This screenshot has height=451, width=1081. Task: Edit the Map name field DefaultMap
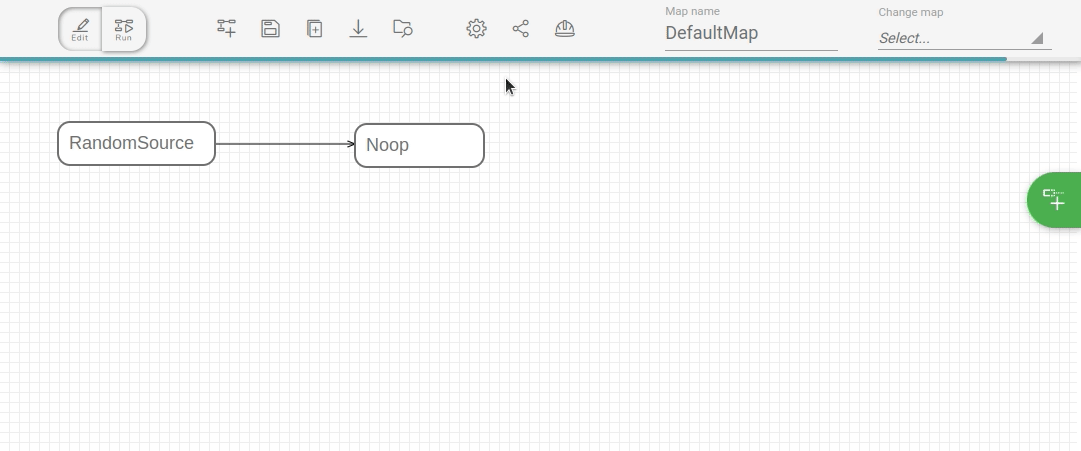tap(751, 33)
